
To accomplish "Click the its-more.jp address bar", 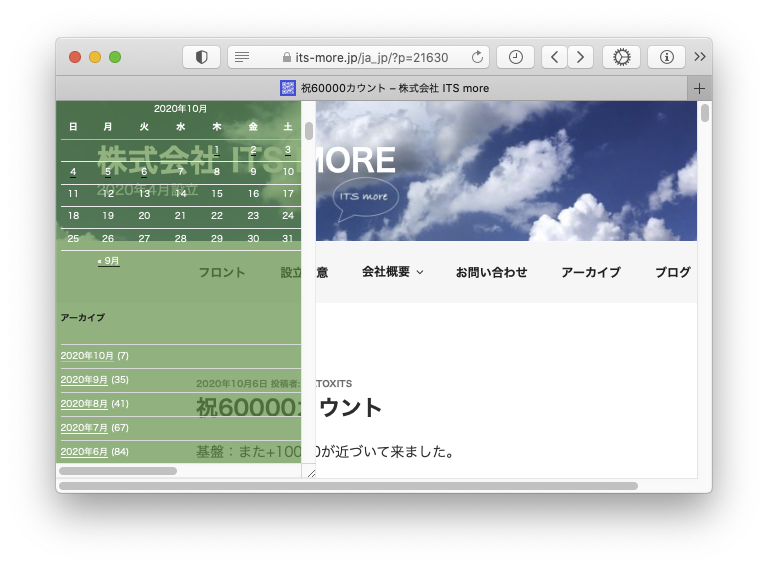I will [x=370, y=57].
